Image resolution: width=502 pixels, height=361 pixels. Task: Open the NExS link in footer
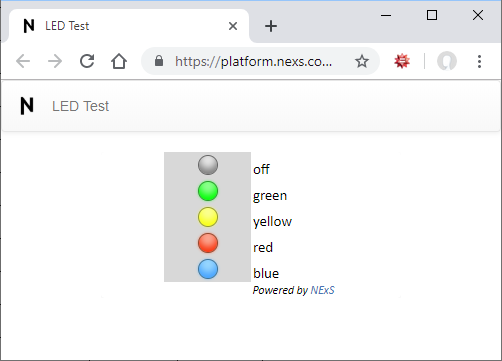(322, 290)
